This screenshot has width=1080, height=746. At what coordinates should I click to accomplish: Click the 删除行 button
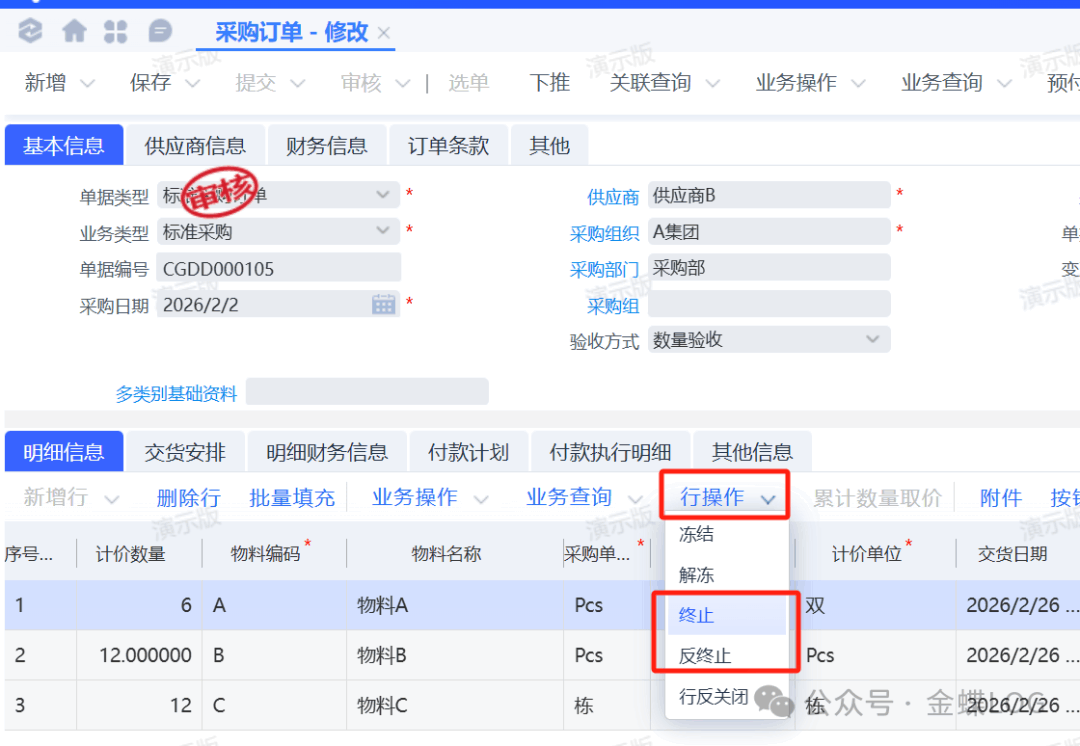pyautogui.click(x=188, y=498)
